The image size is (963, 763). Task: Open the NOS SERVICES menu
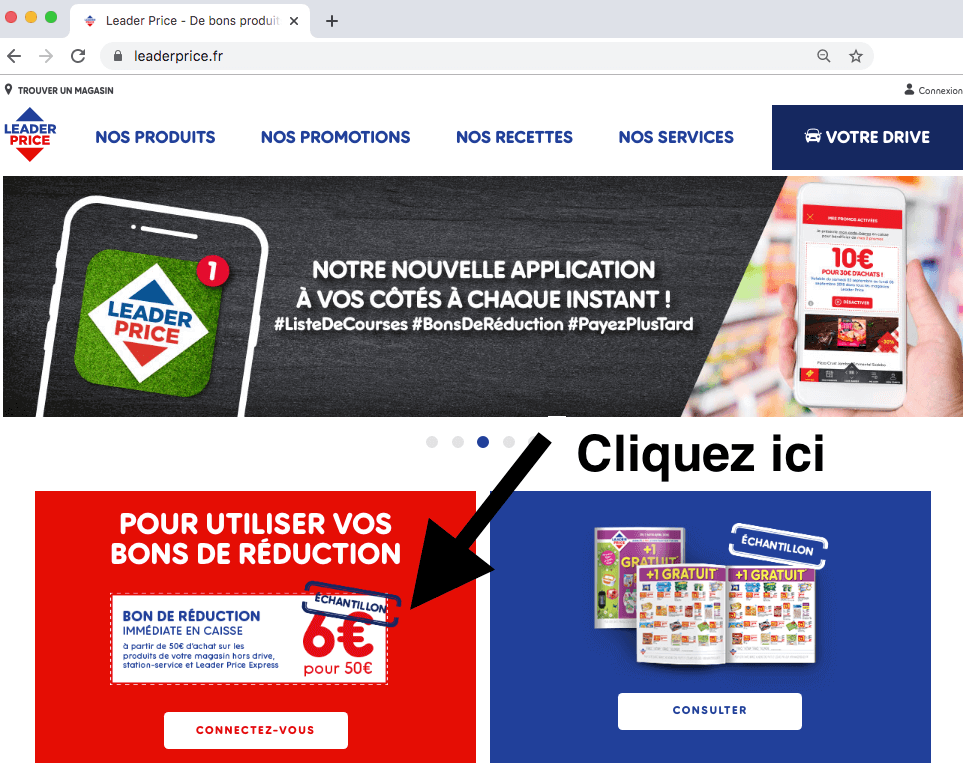coord(676,137)
